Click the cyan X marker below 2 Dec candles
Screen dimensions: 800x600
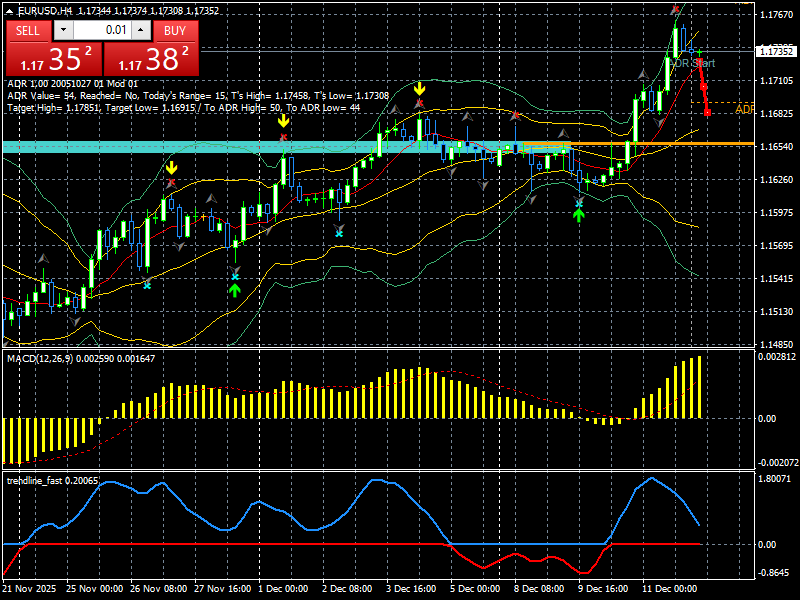[339, 234]
